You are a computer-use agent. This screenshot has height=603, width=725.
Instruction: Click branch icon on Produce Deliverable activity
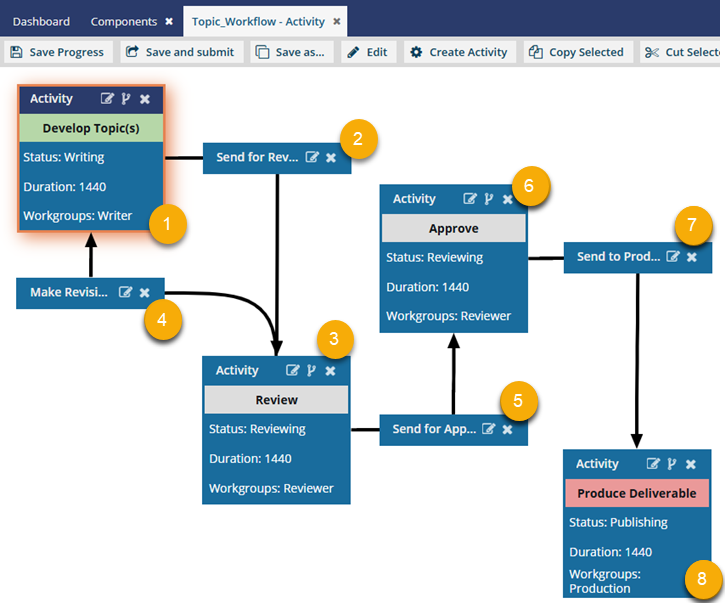coord(672,464)
